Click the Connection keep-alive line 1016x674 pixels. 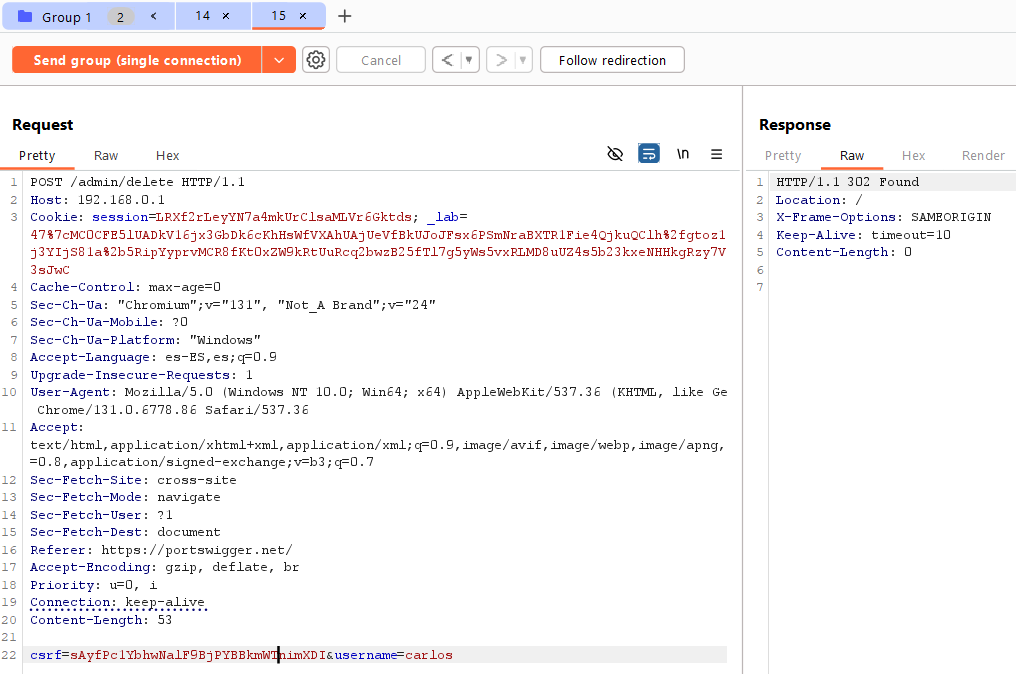click(x=117, y=602)
